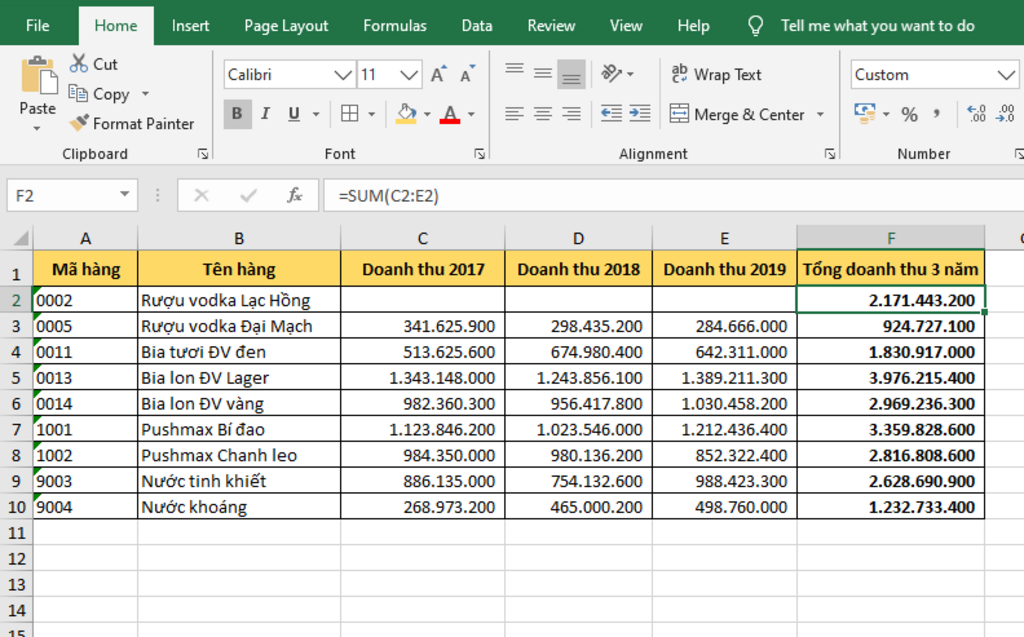Click the yellow fill color bucket
This screenshot has height=637, width=1024.
pyautogui.click(x=405, y=114)
